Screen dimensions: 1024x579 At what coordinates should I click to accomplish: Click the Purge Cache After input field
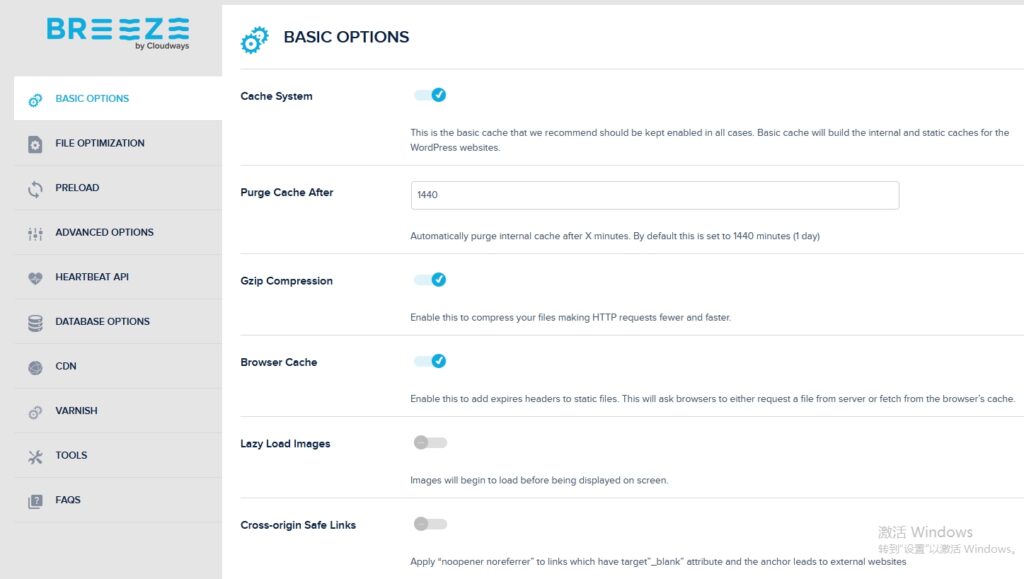tap(654, 195)
